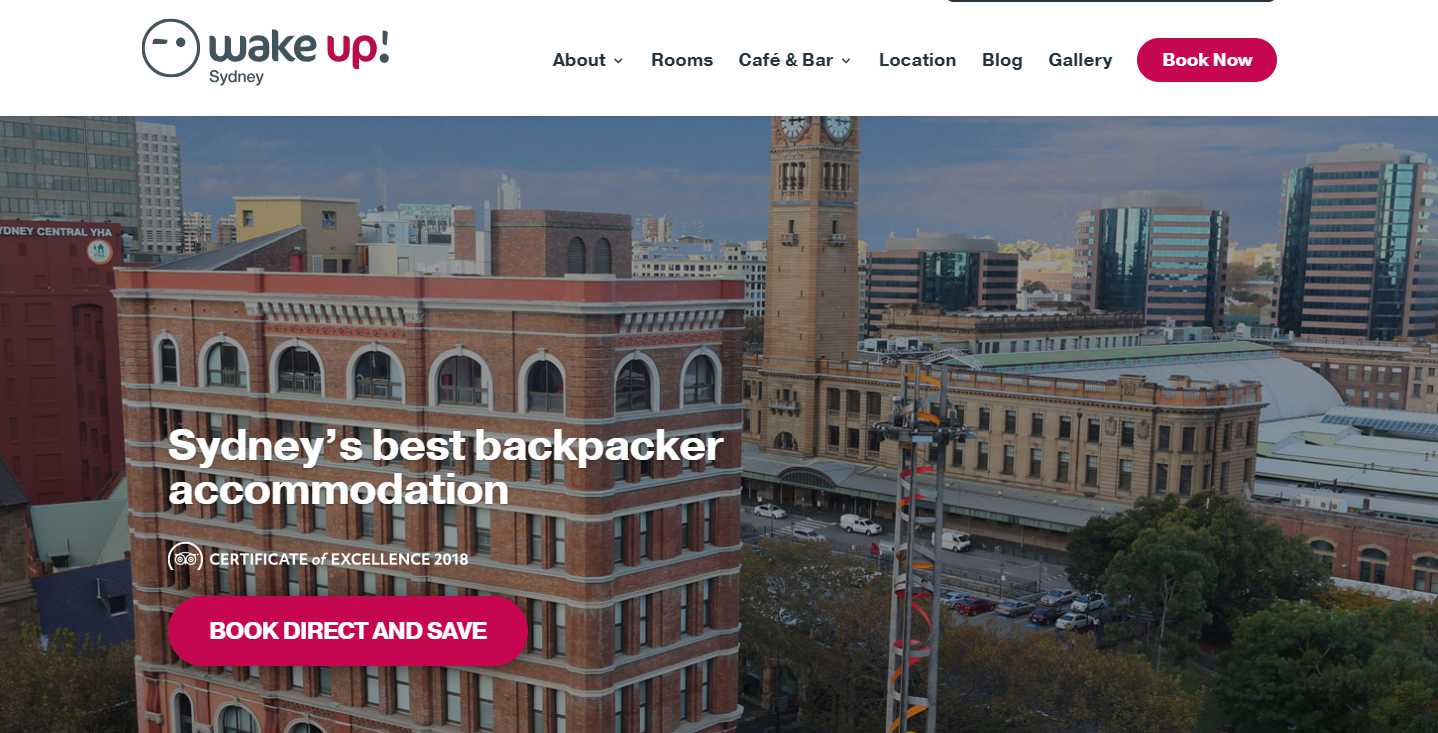This screenshot has height=733, width=1438.
Task: Expand the Café & Bar chevron
Action: tap(846, 61)
